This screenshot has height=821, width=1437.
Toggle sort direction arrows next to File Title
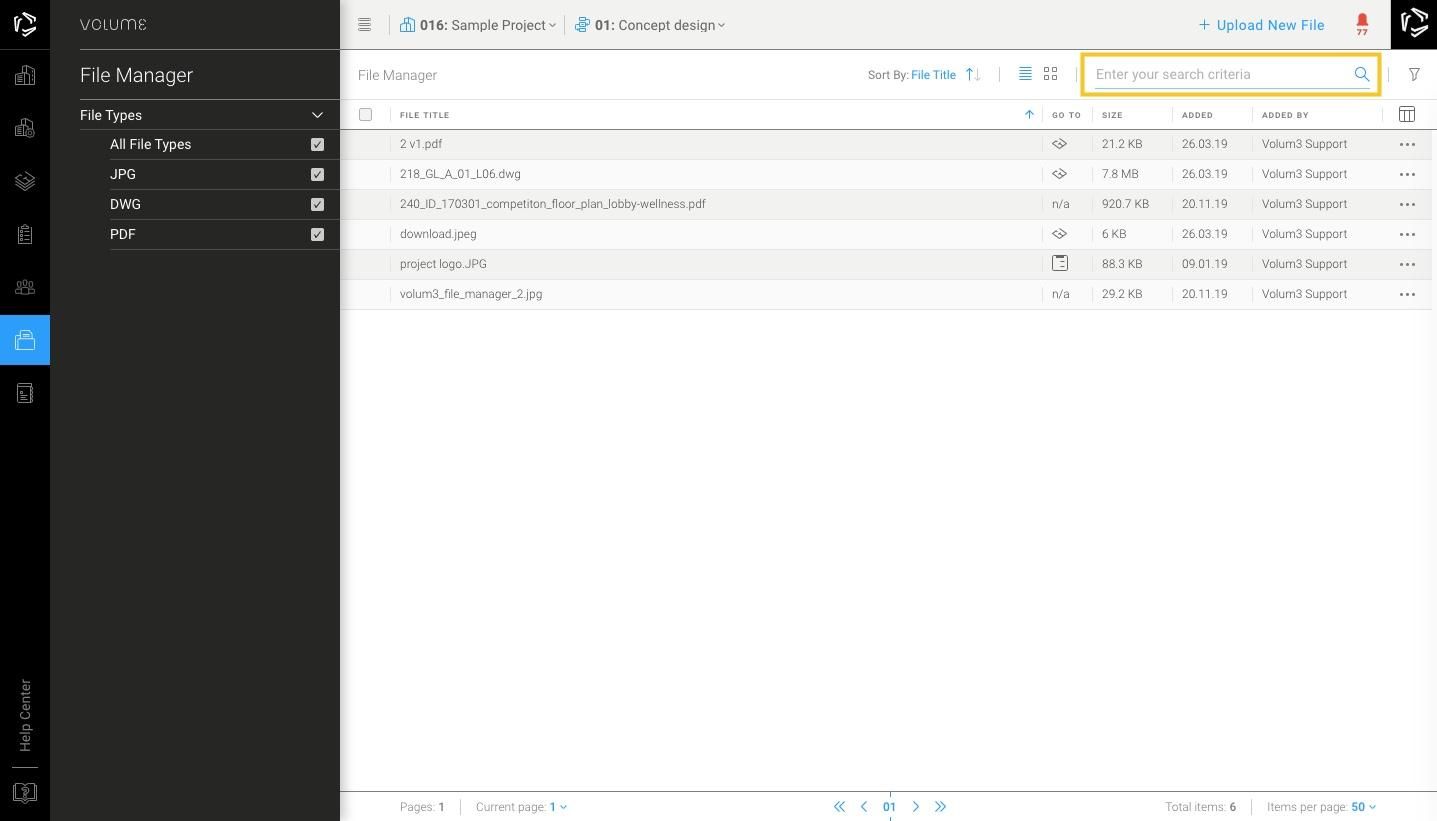pos(973,74)
